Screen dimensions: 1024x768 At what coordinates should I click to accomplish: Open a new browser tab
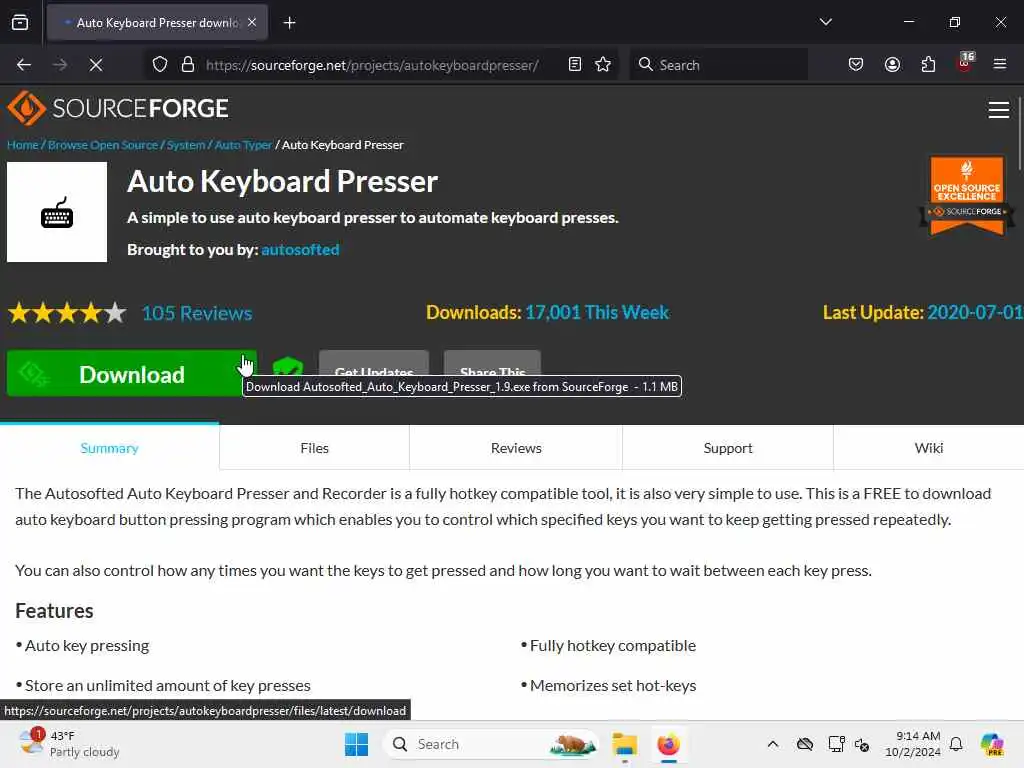pos(289,23)
